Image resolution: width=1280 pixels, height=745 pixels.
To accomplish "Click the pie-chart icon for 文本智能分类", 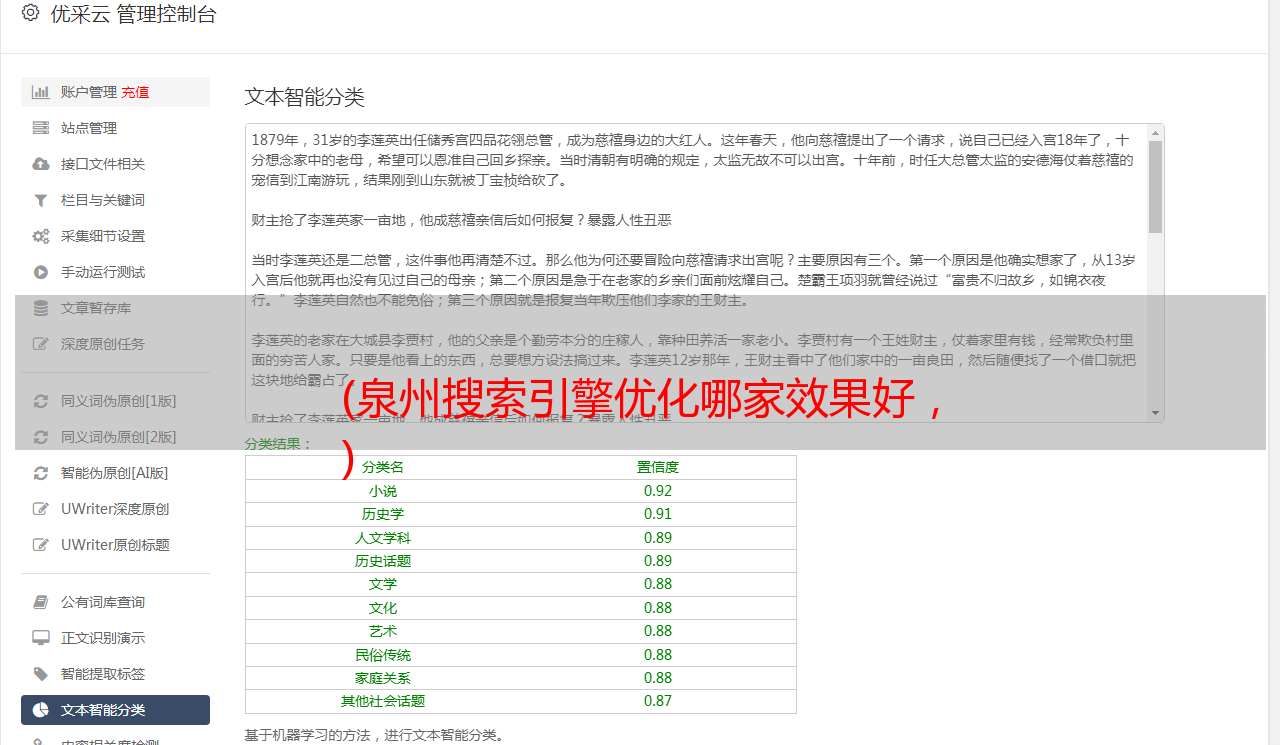I will pos(41,710).
